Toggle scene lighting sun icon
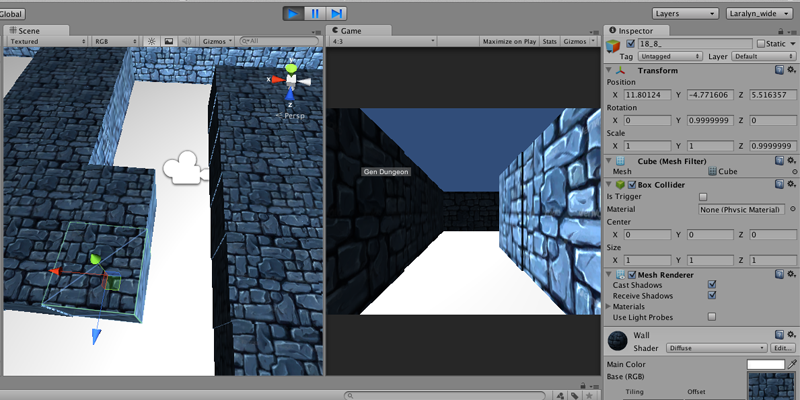 (152, 42)
